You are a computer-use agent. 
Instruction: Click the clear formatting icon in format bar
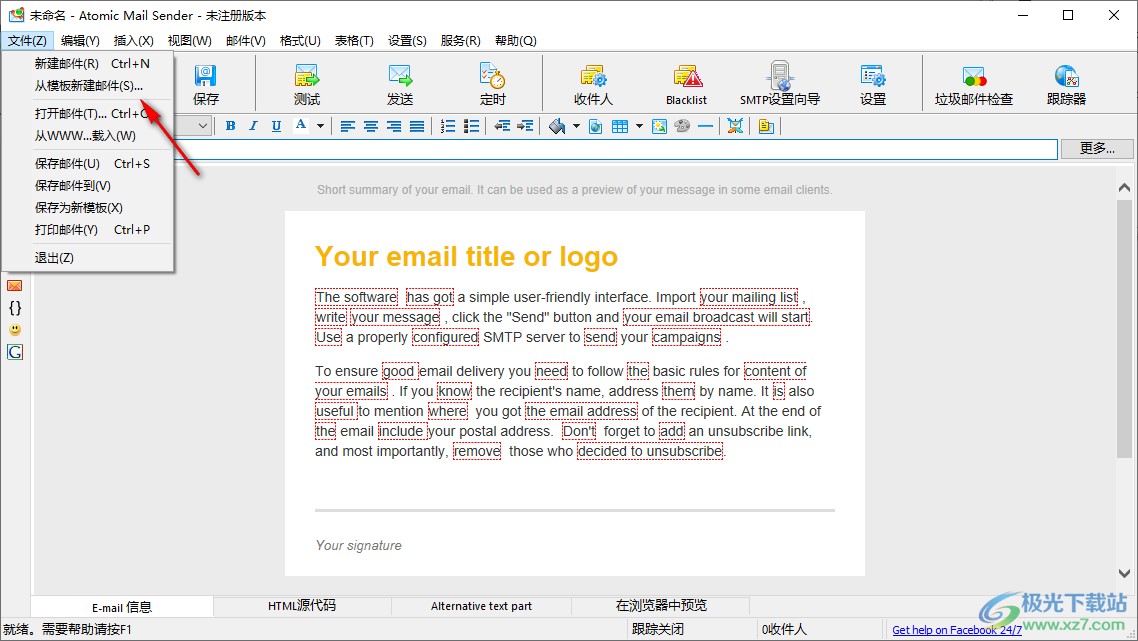point(735,126)
